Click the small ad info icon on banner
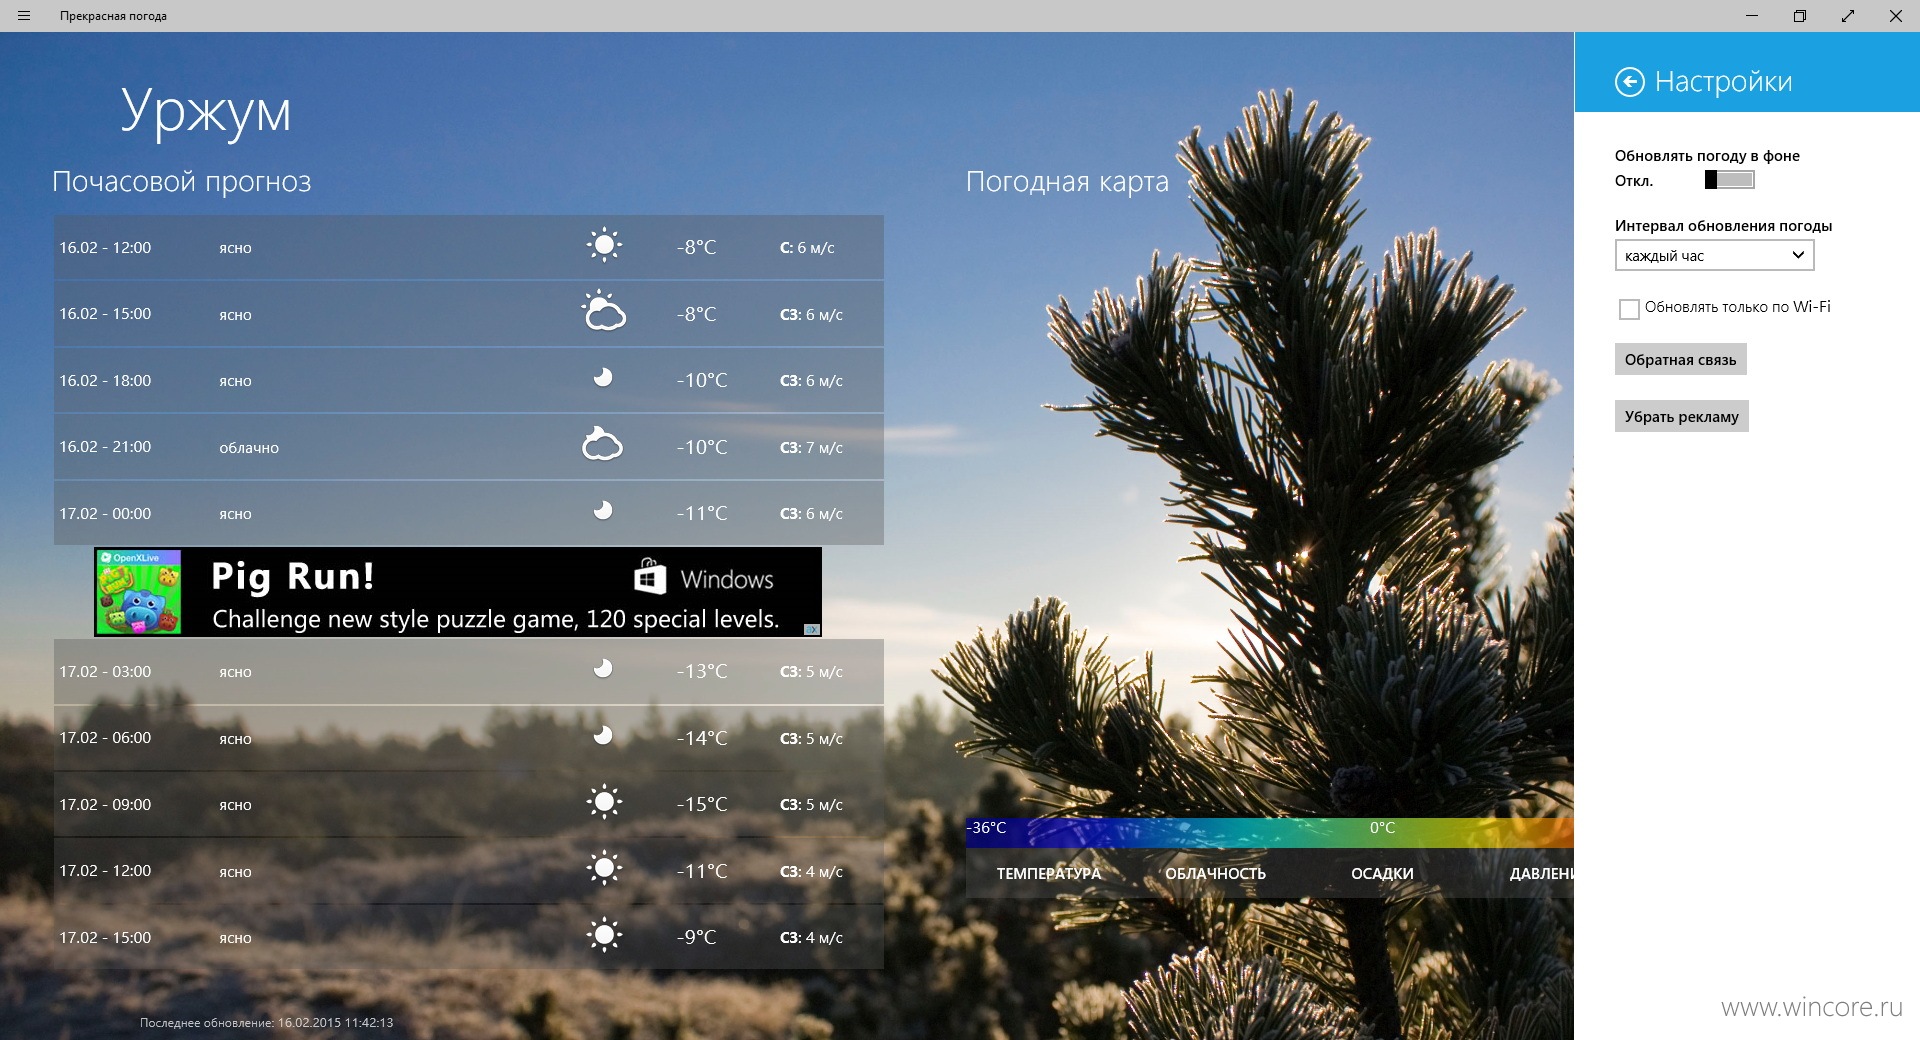1920x1040 pixels. pyautogui.click(x=812, y=629)
